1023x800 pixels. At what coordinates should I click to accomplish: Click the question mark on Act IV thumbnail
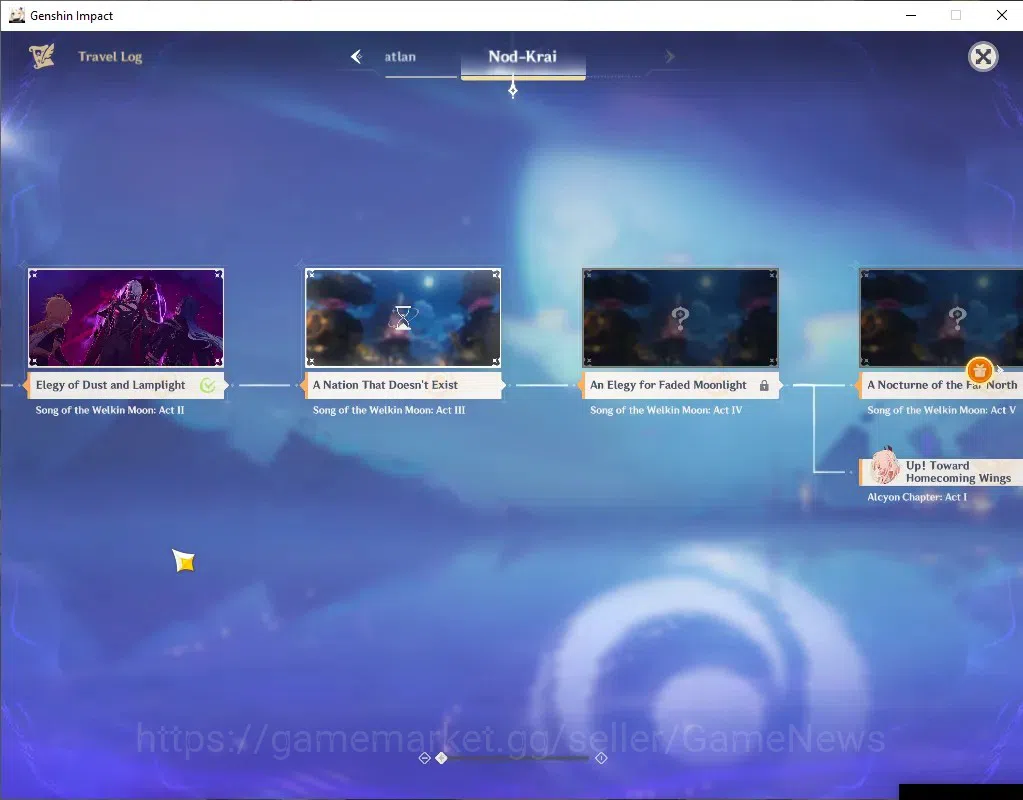pyautogui.click(x=680, y=318)
